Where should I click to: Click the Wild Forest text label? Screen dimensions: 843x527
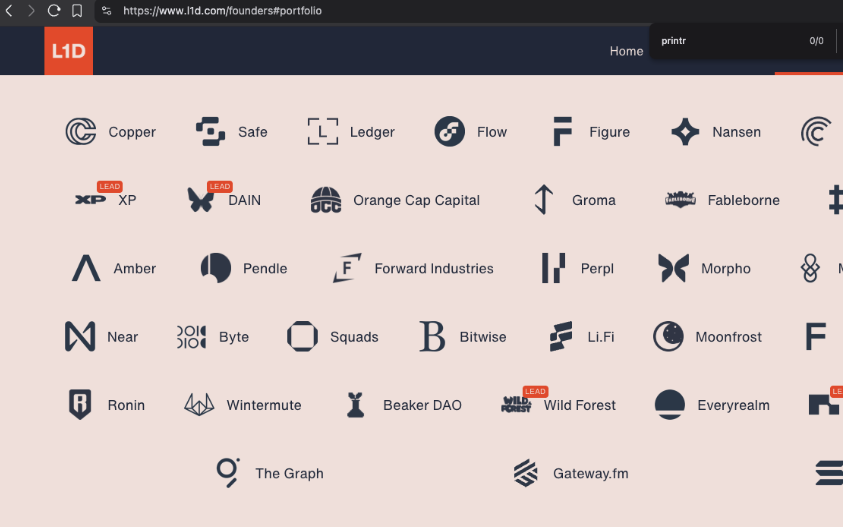(x=580, y=405)
